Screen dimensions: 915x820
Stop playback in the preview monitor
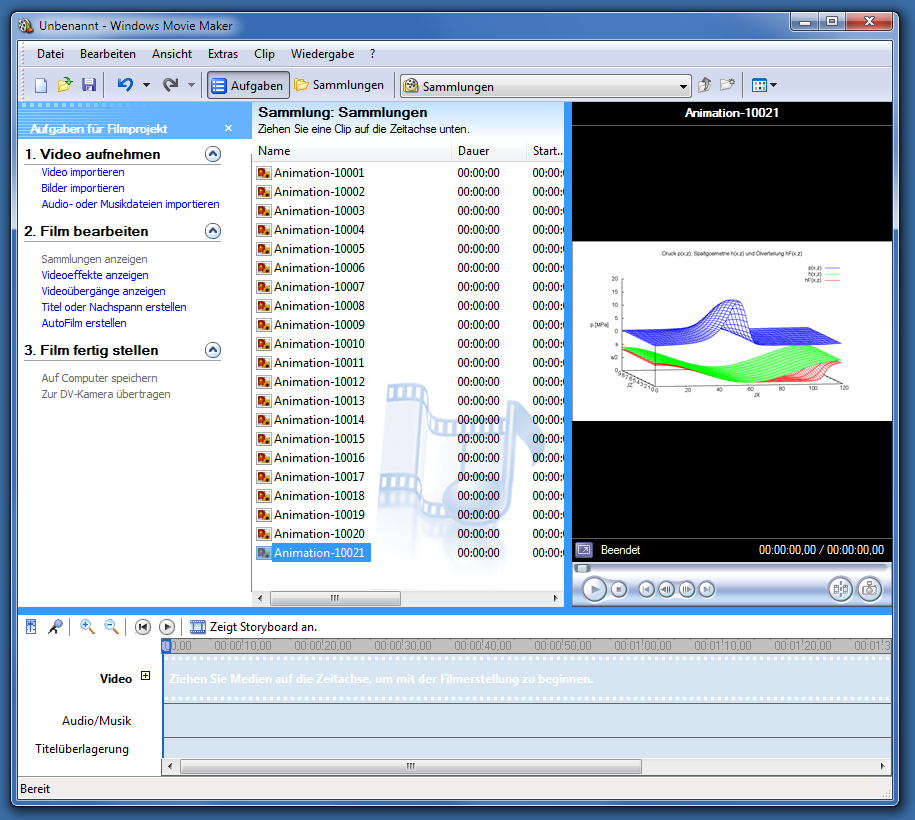[619, 589]
